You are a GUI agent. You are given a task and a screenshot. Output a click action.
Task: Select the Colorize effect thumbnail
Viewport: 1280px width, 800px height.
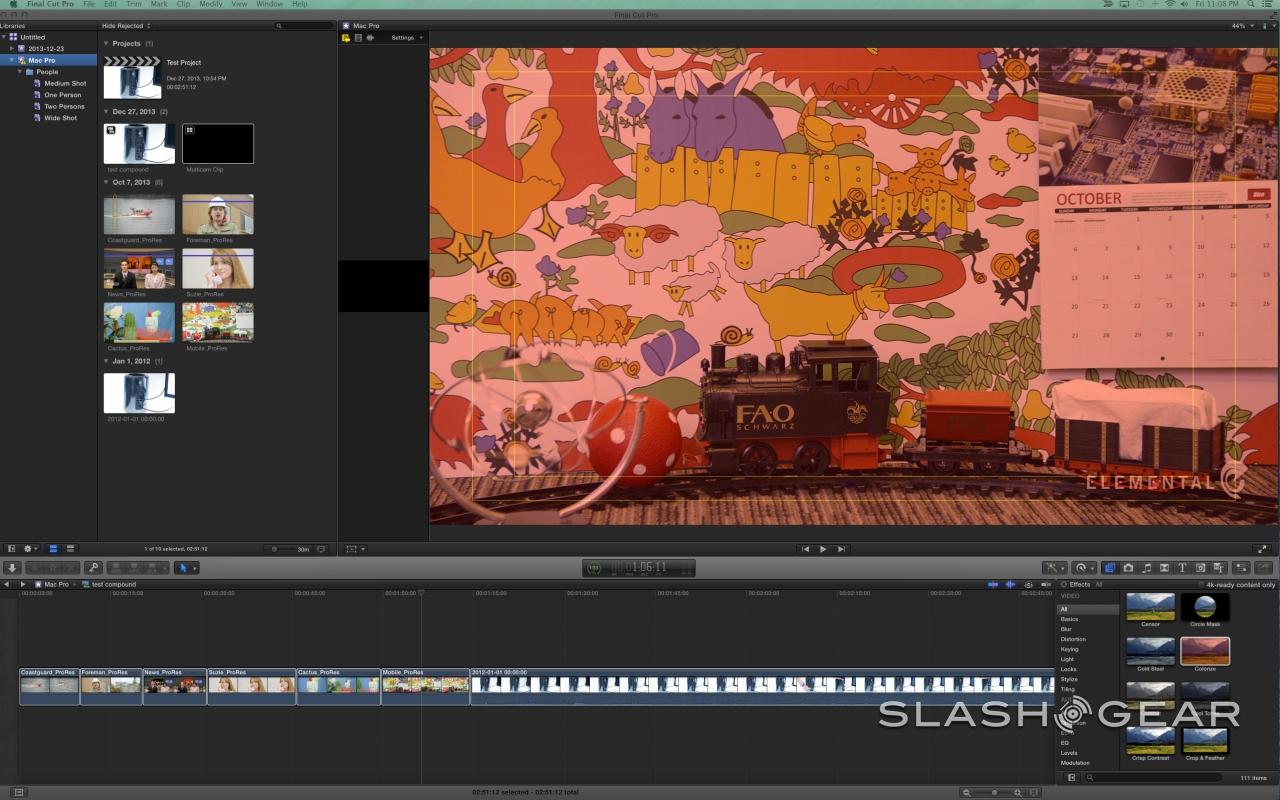[1205, 652]
